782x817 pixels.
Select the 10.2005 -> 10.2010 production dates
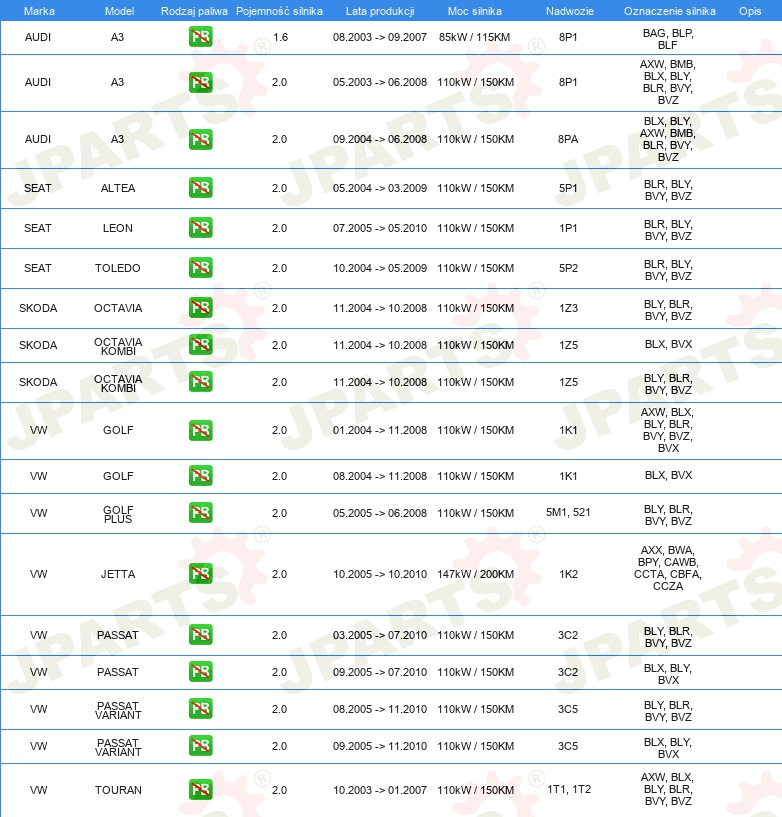380,574
